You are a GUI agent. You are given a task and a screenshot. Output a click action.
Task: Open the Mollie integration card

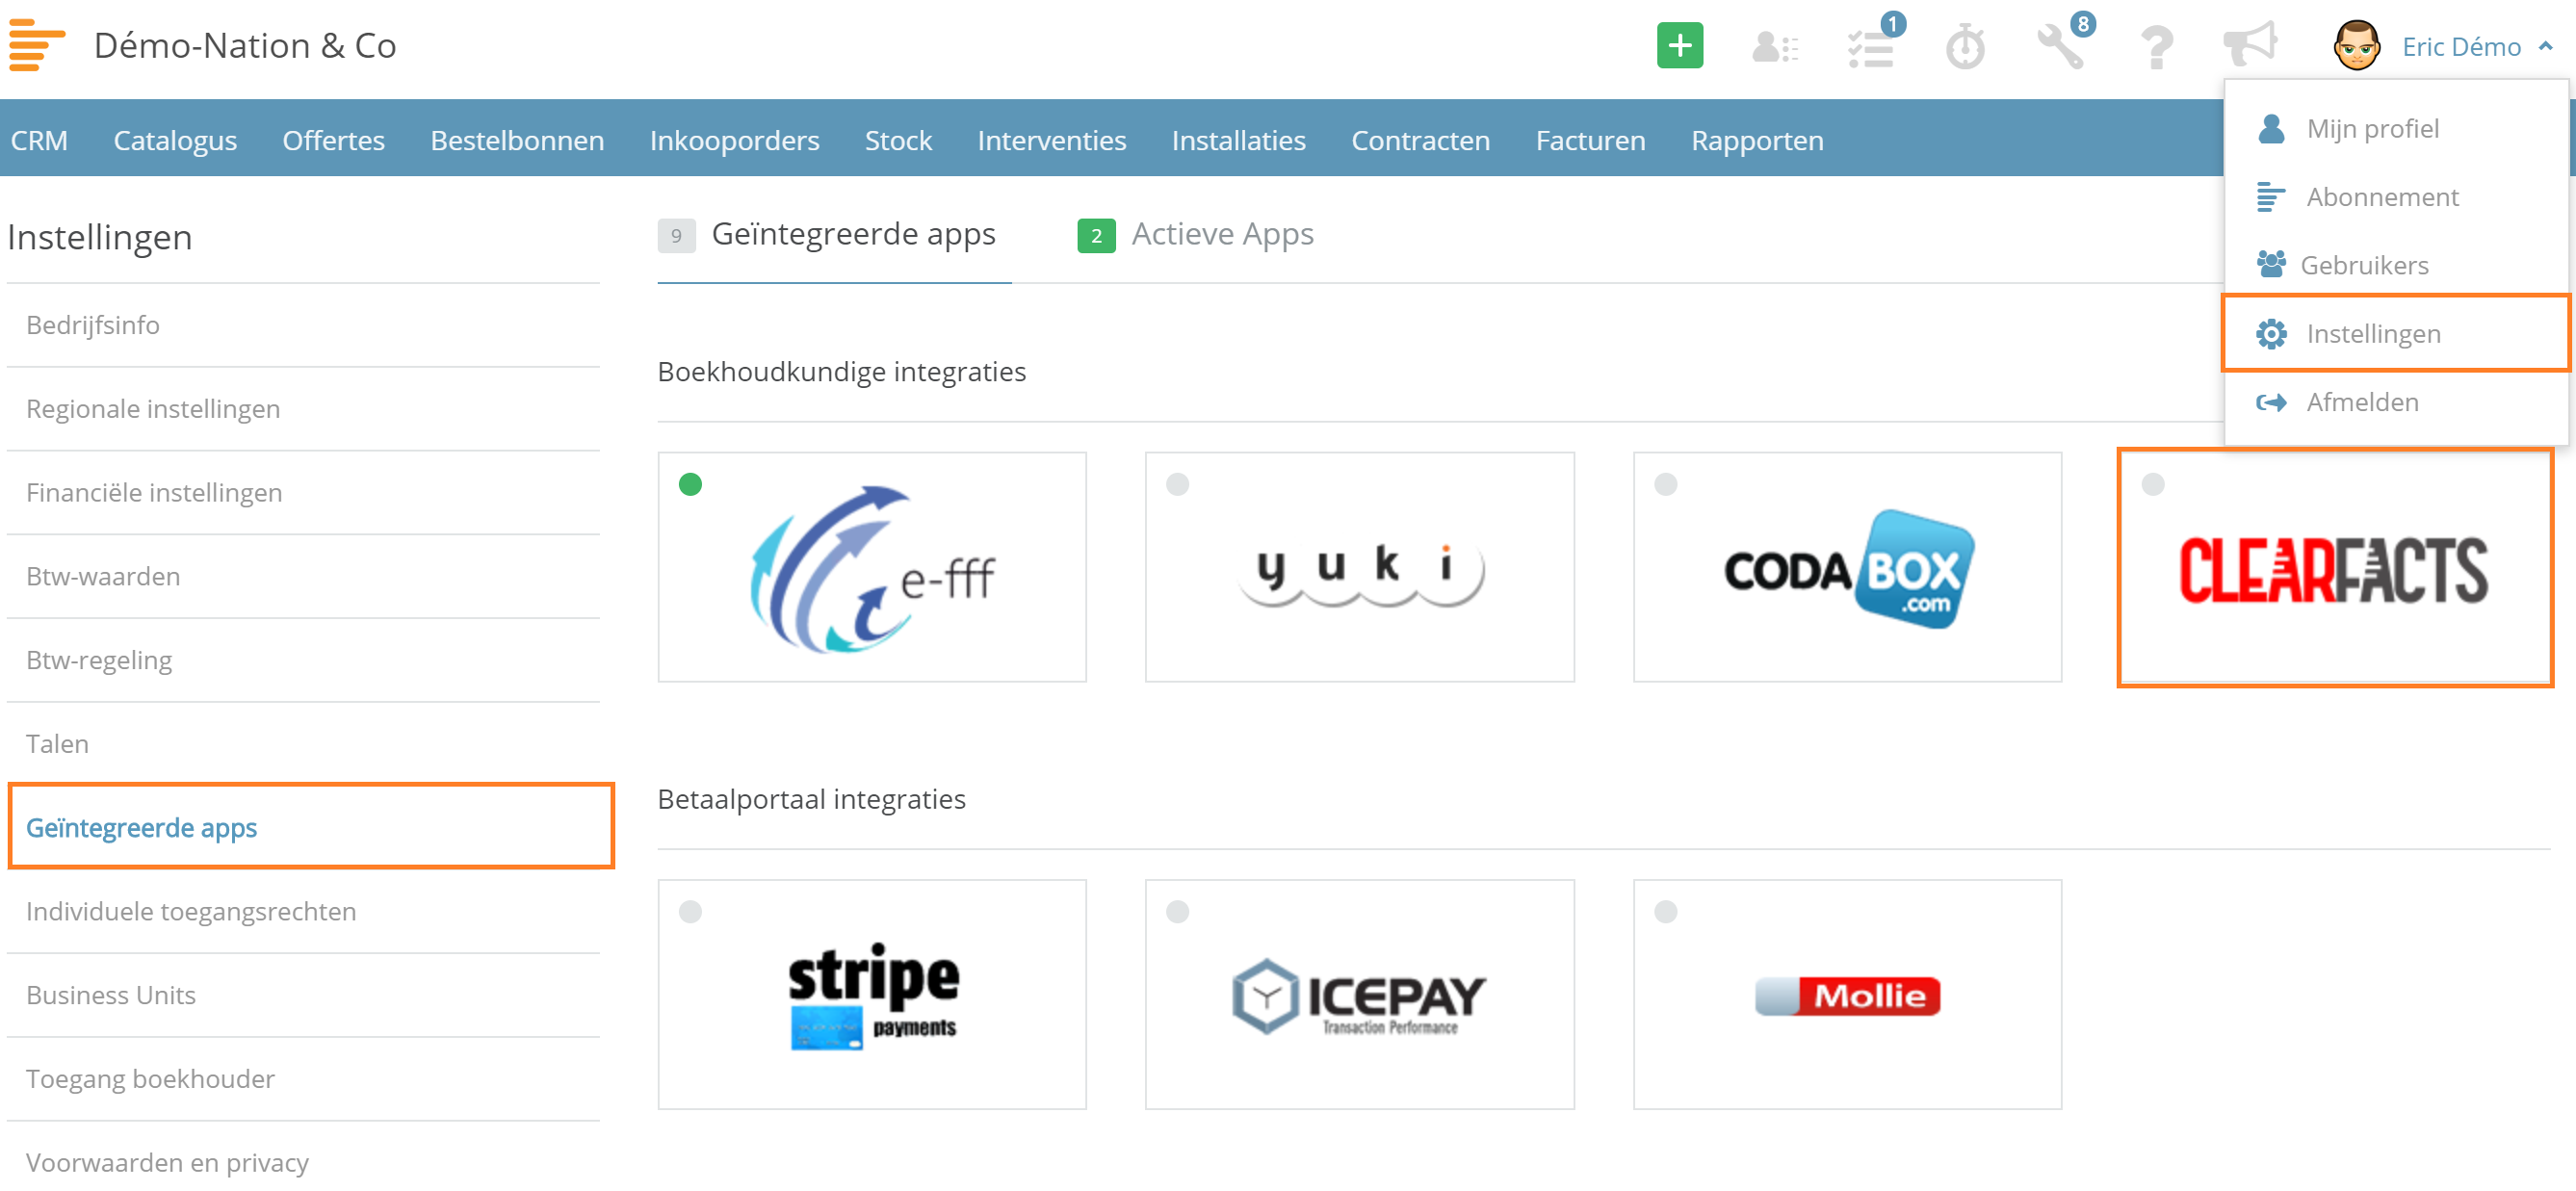[x=1847, y=995]
